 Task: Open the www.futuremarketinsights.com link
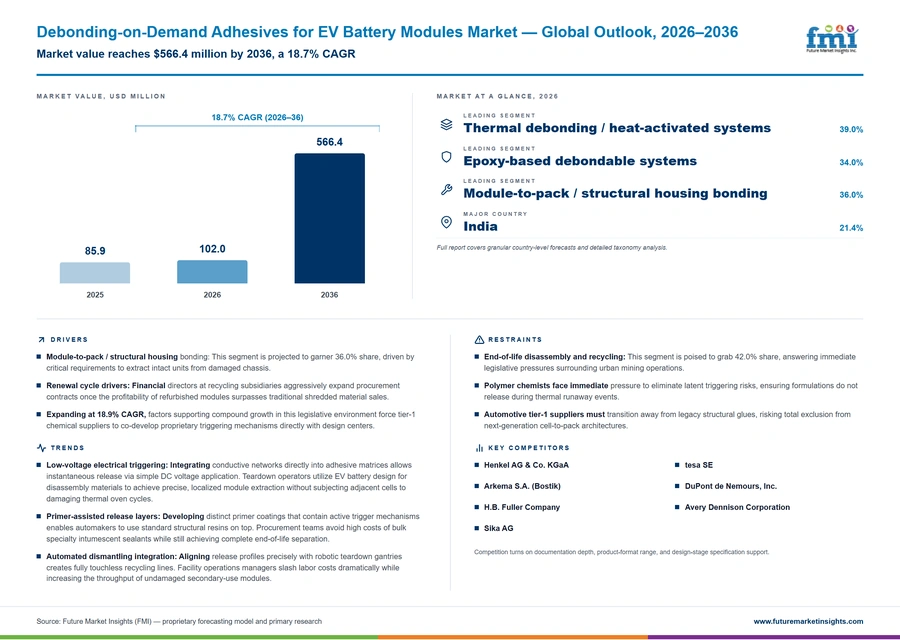point(808,621)
